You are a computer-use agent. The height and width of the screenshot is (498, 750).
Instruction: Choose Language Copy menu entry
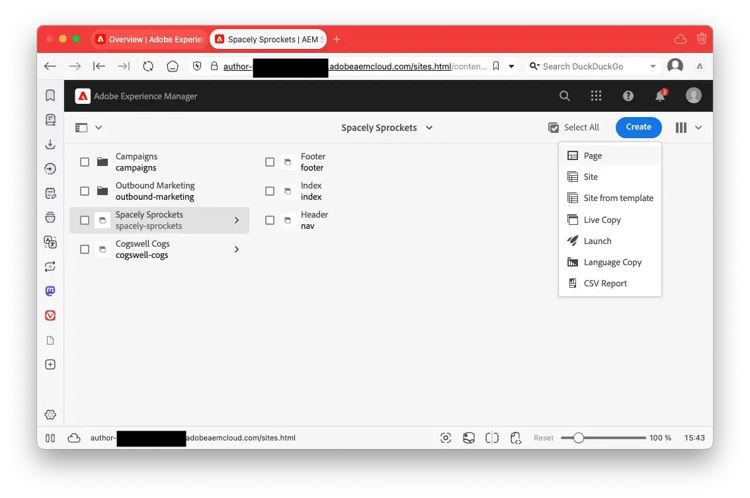coord(610,263)
